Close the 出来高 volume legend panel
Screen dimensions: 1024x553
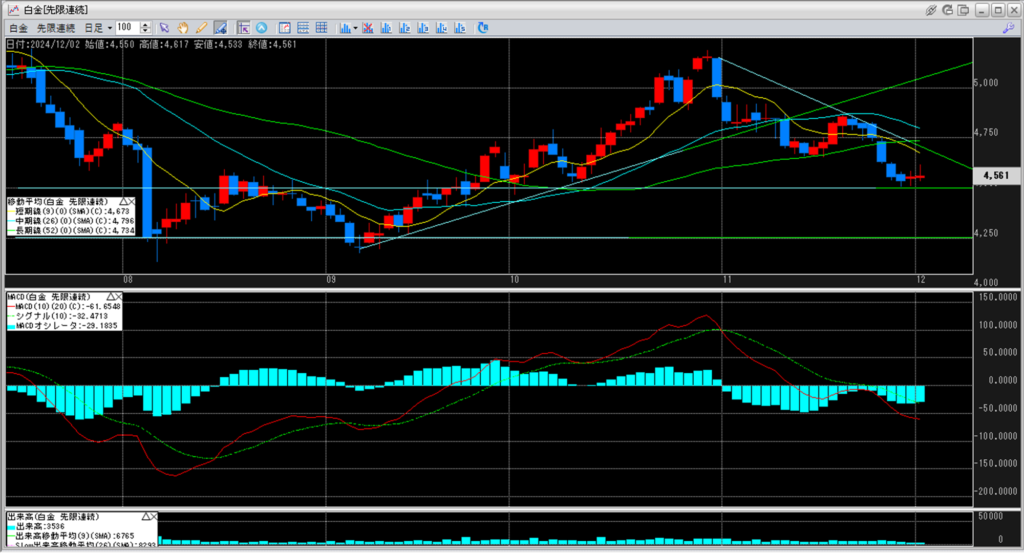coord(151,516)
